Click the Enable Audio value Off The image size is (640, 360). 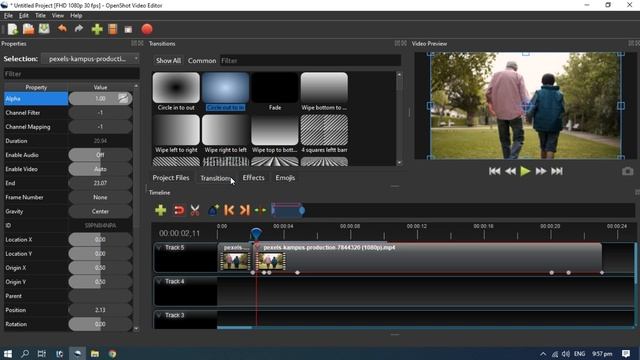[100, 155]
